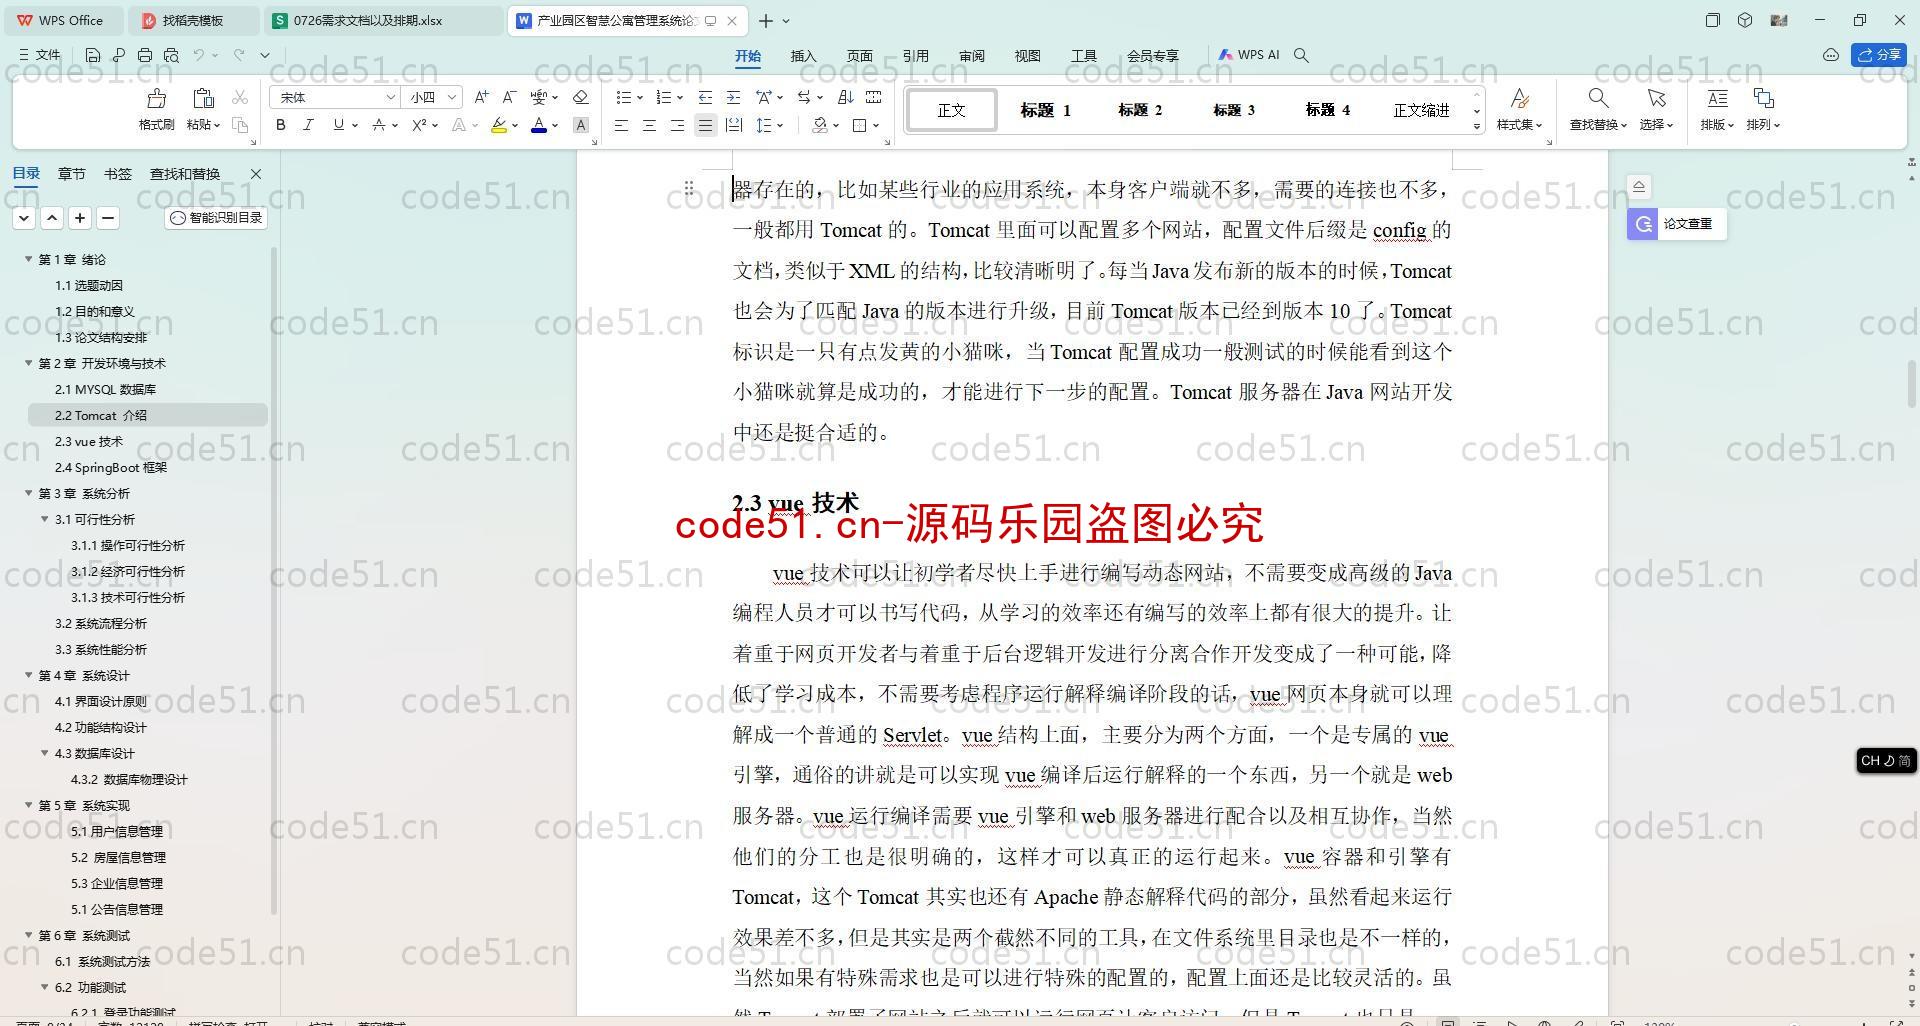
Task: Open the Arrange (排列) tool
Action: click(x=1763, y=110)
